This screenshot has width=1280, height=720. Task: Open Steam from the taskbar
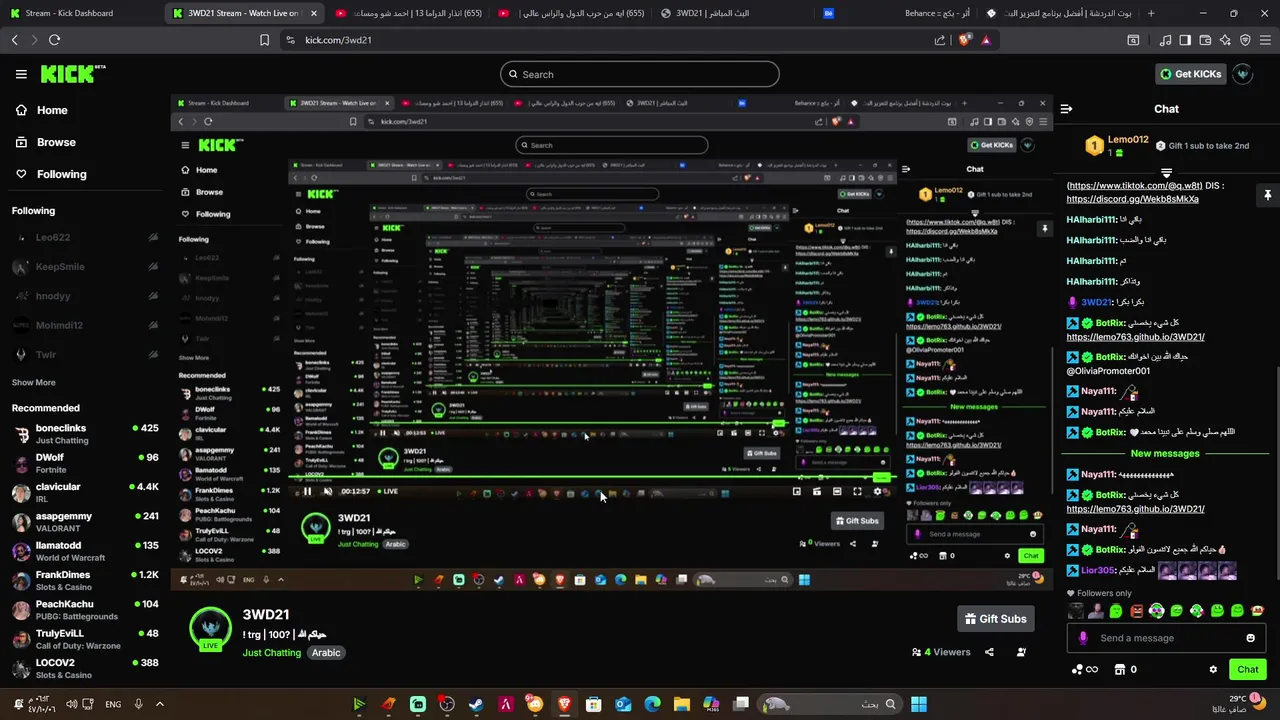click(x=476, y=704)
